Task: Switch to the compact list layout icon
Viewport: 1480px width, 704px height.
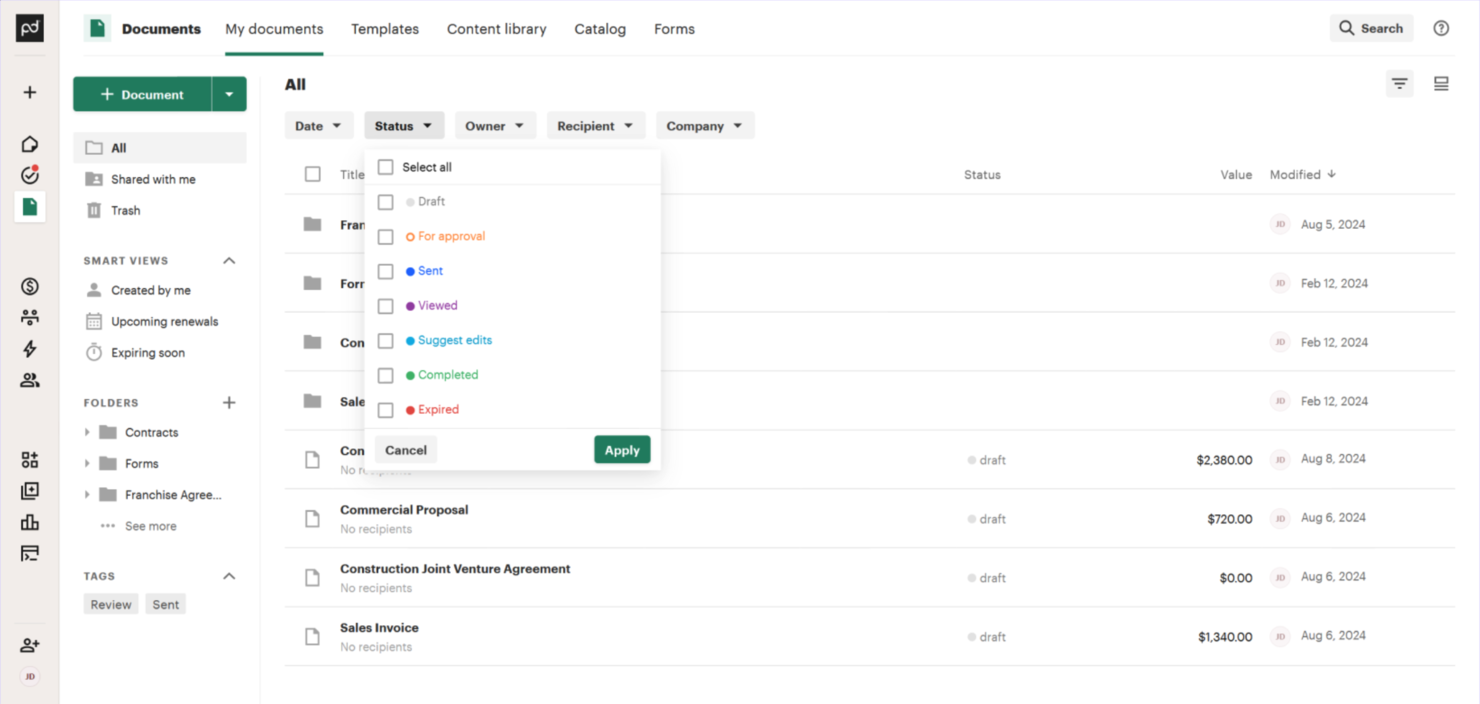Action: [x=1441, y=84]
